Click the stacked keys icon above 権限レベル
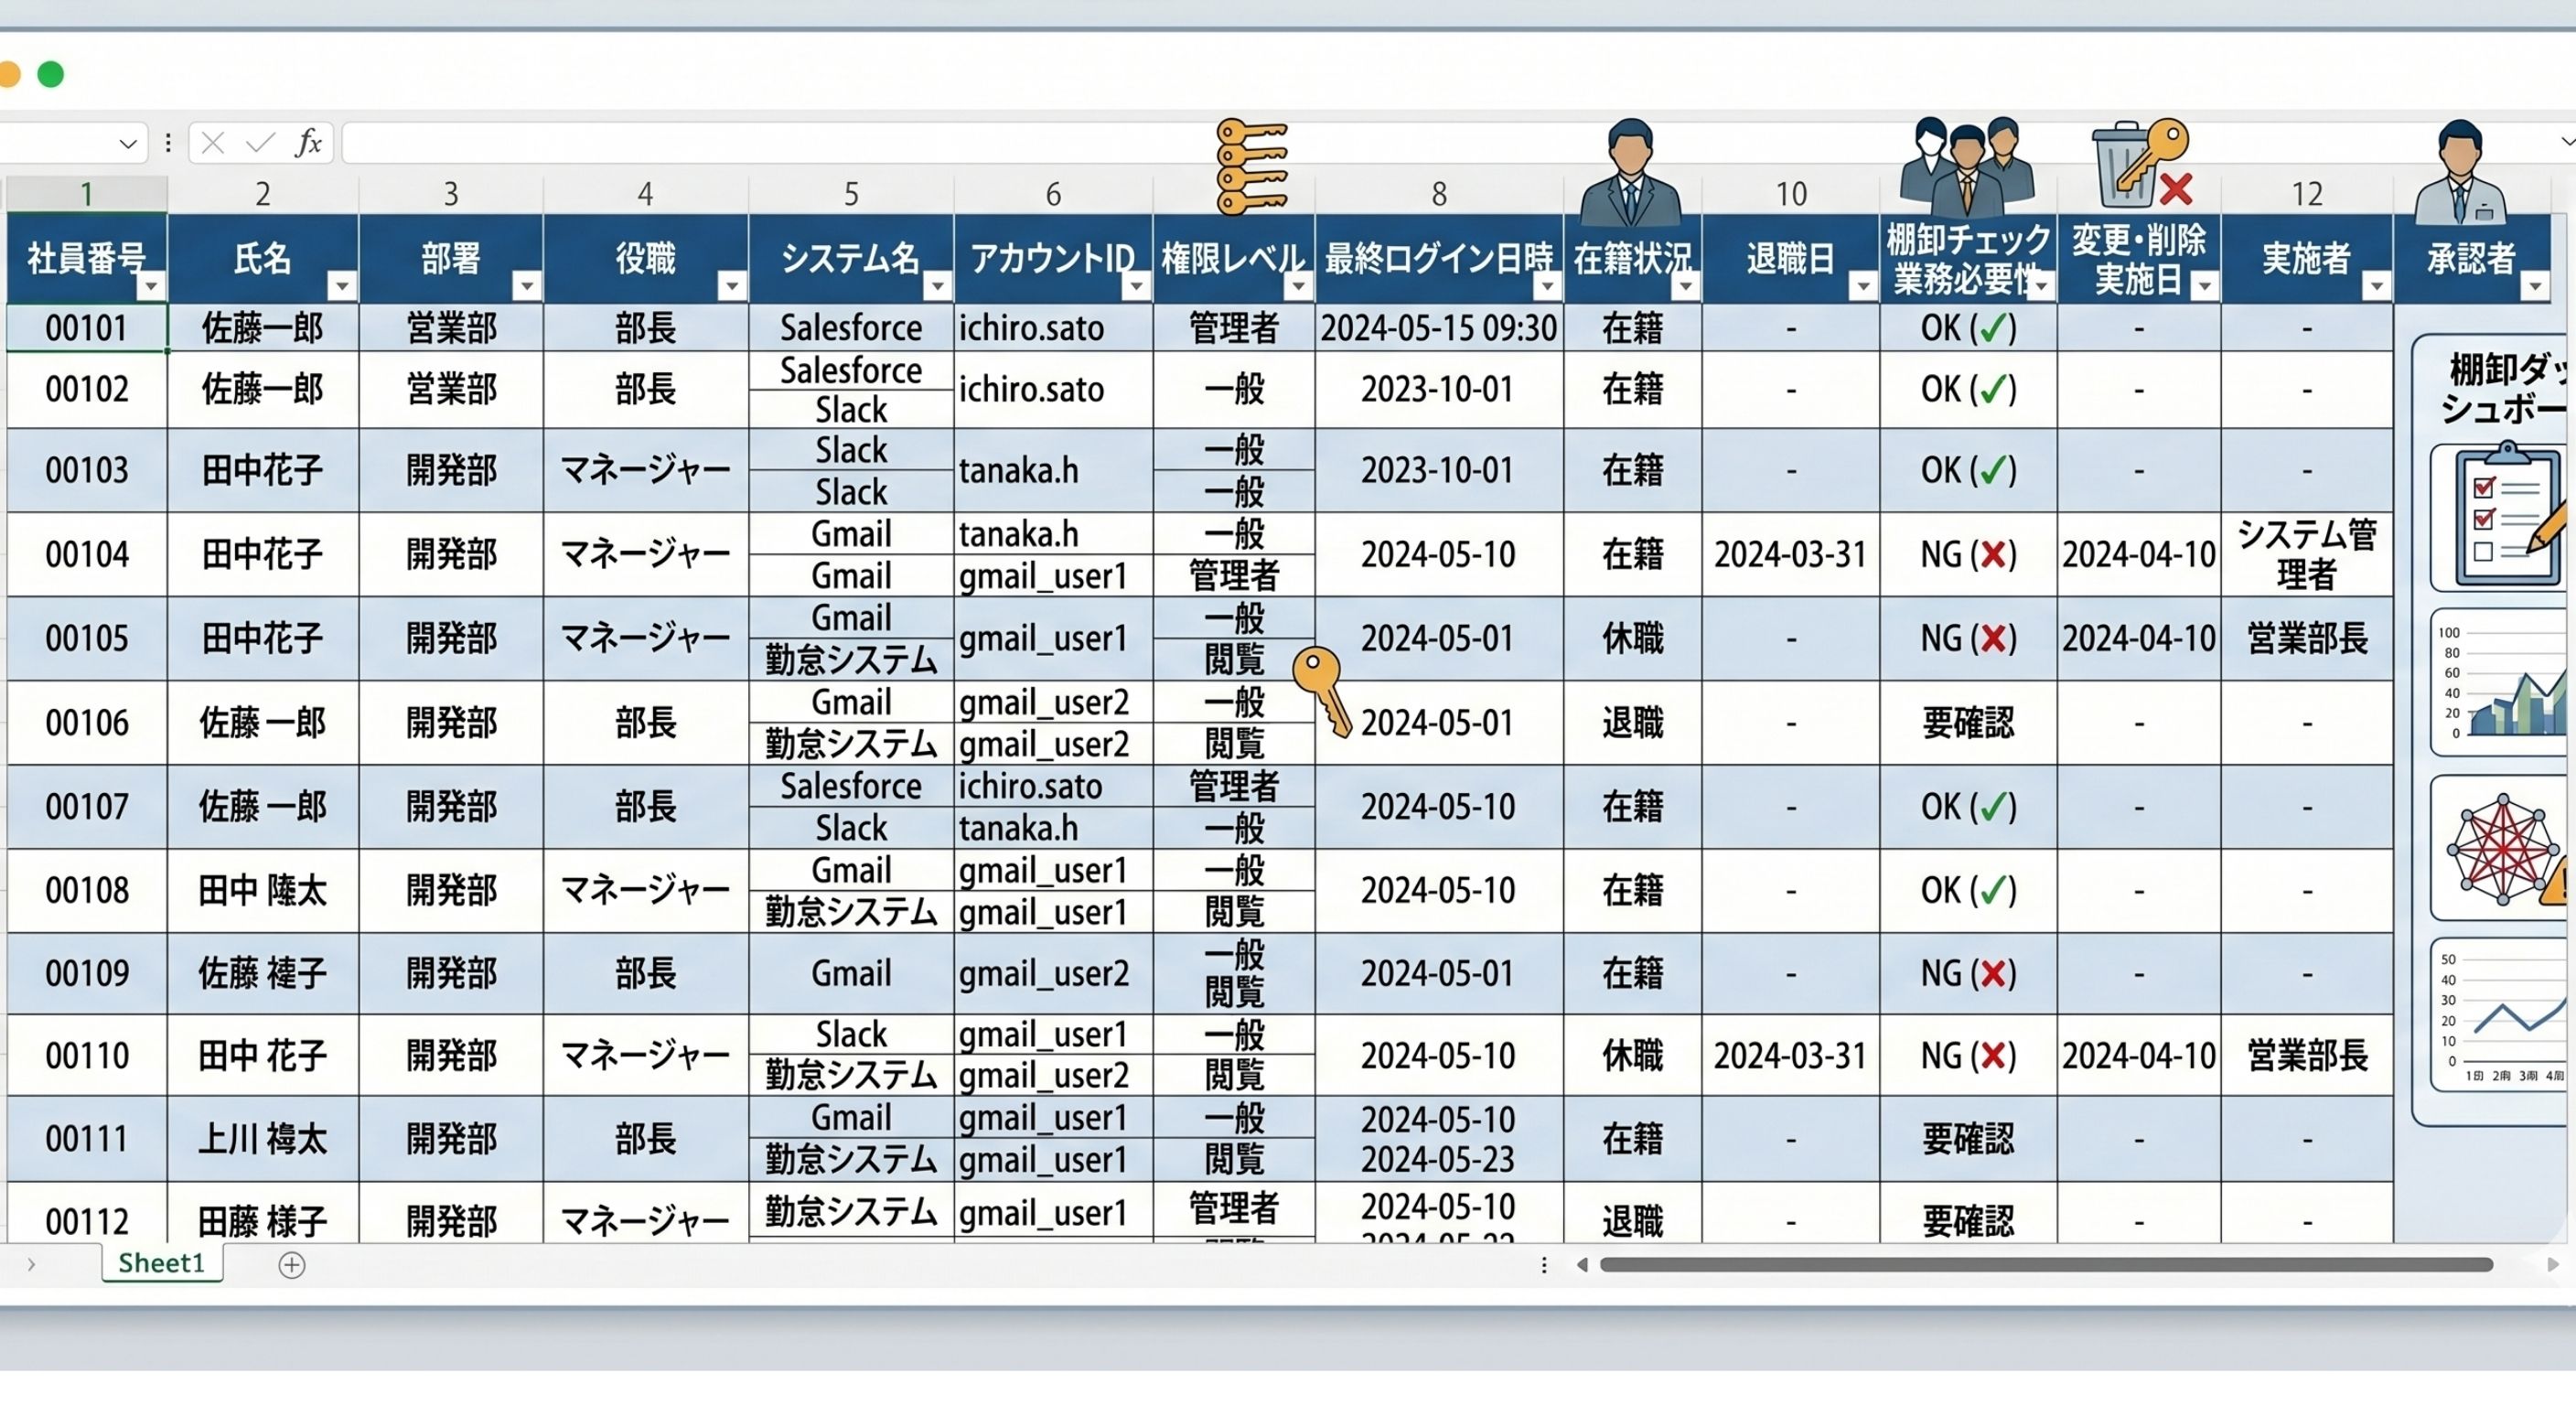The width and height of the screenshot is (2576, 1405). point(1250,166)
